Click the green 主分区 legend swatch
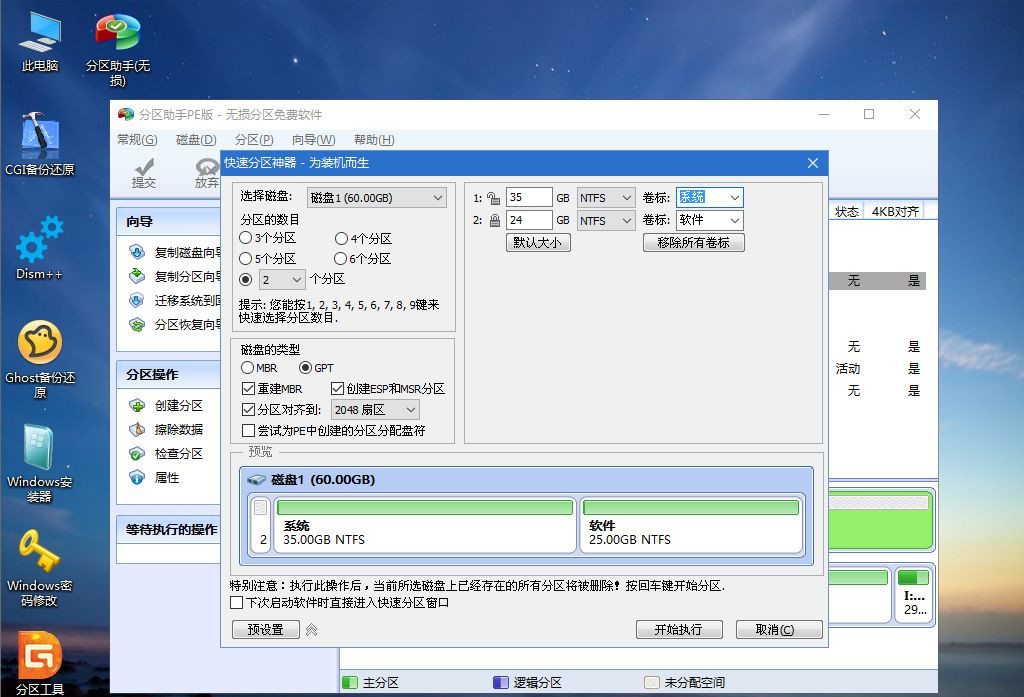 (350, 682)
